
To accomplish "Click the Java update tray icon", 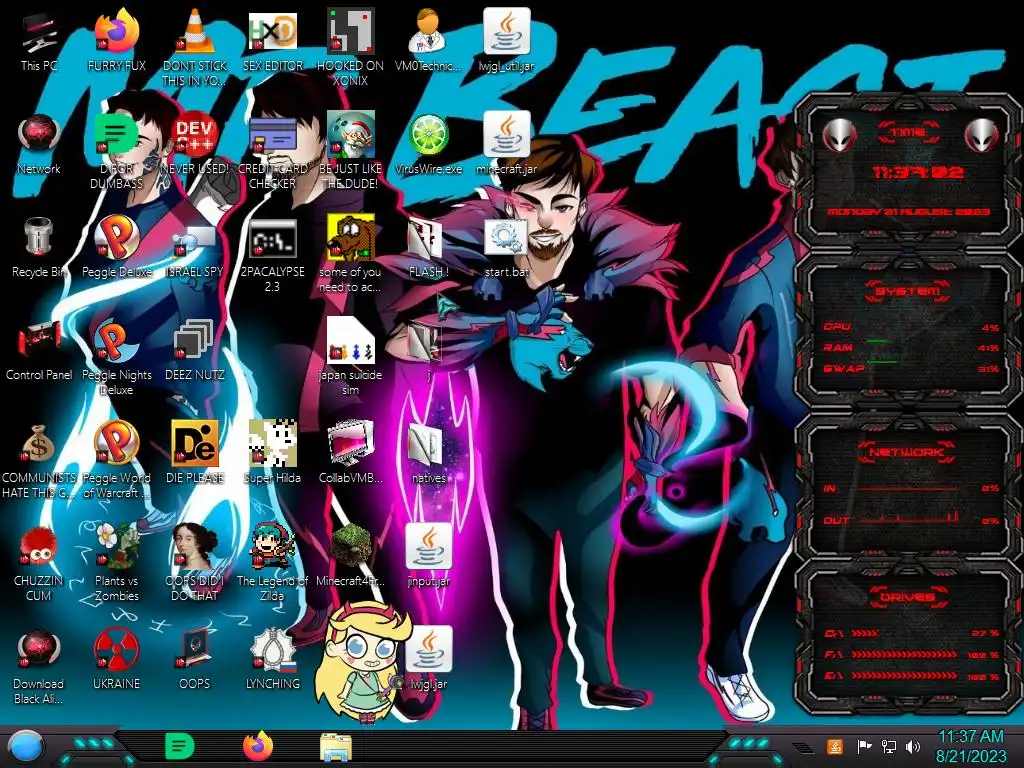I will pos(835,746).
